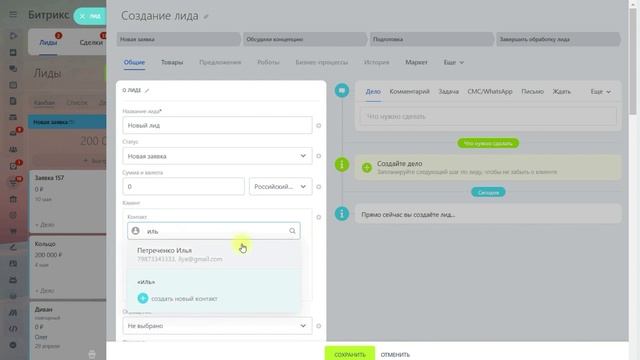
Task: Click gear icon next to Сумма и валюта
Action: (319, 187)
